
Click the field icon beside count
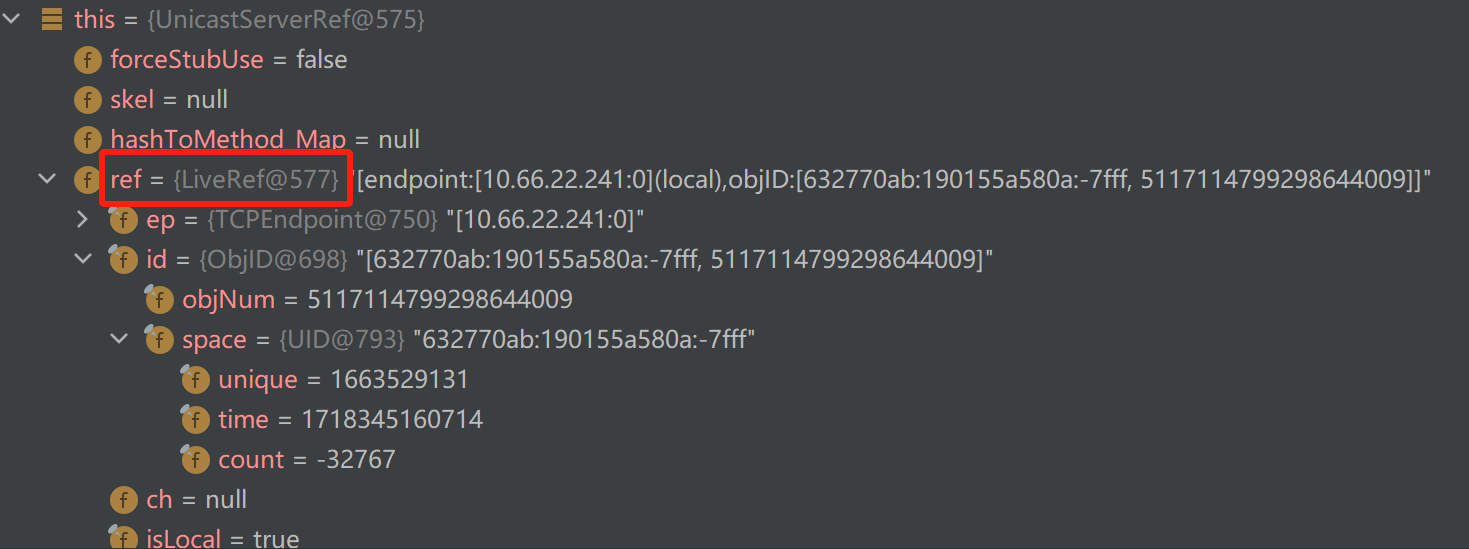point(196,460)
